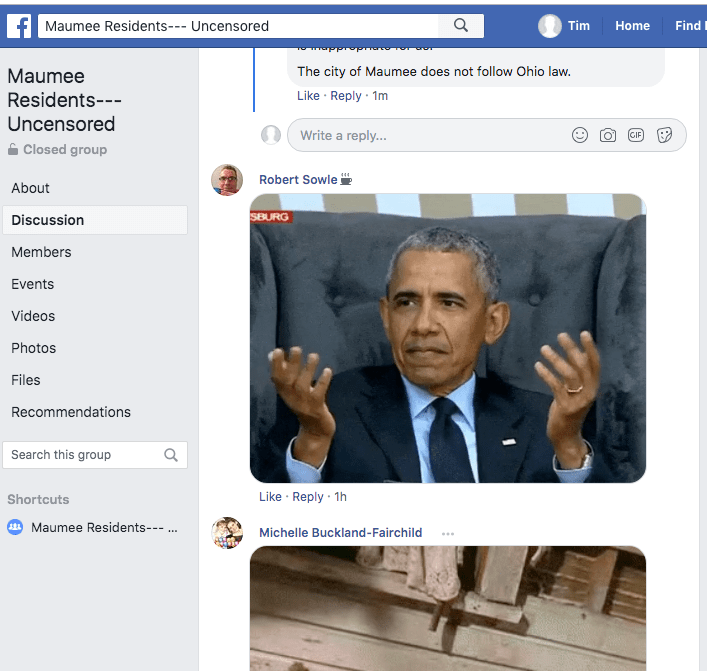The height and width of the screenshot is (671, 707).
Task: Open Robert Sowle's profile name link
Action: point(298,180)
